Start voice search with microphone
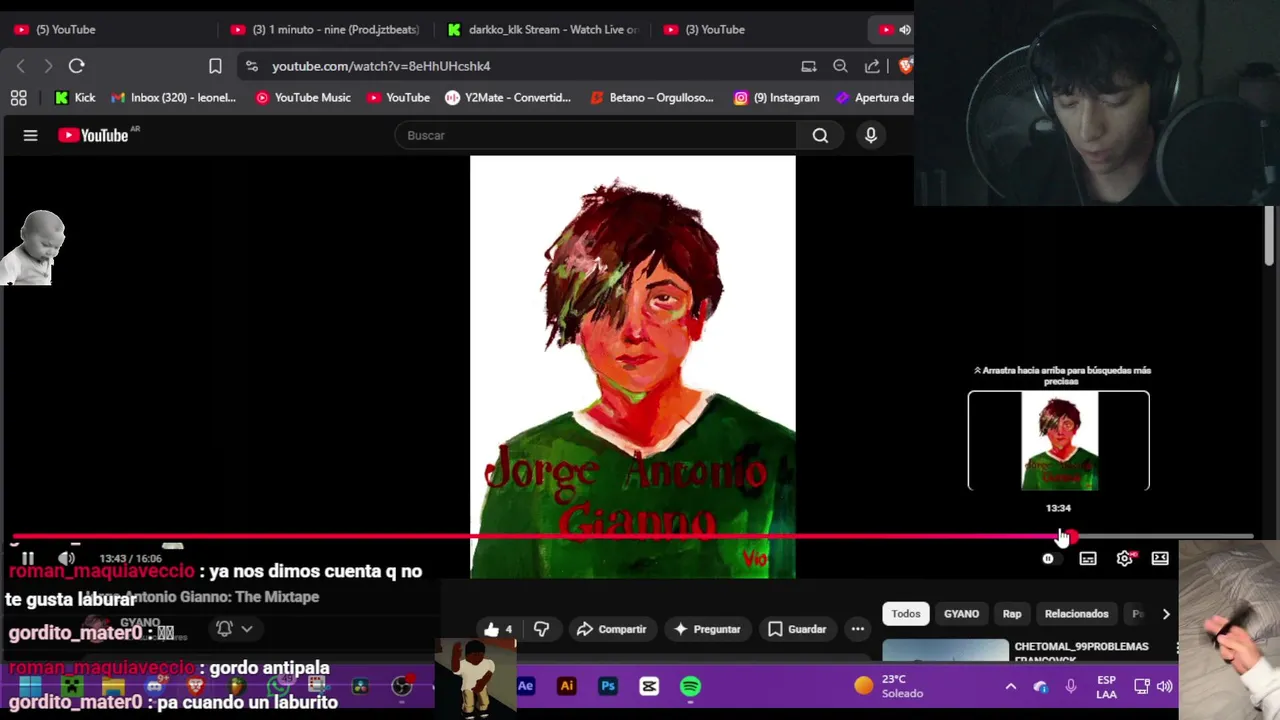The image size is (1280, 720). [x=871, y=135]
